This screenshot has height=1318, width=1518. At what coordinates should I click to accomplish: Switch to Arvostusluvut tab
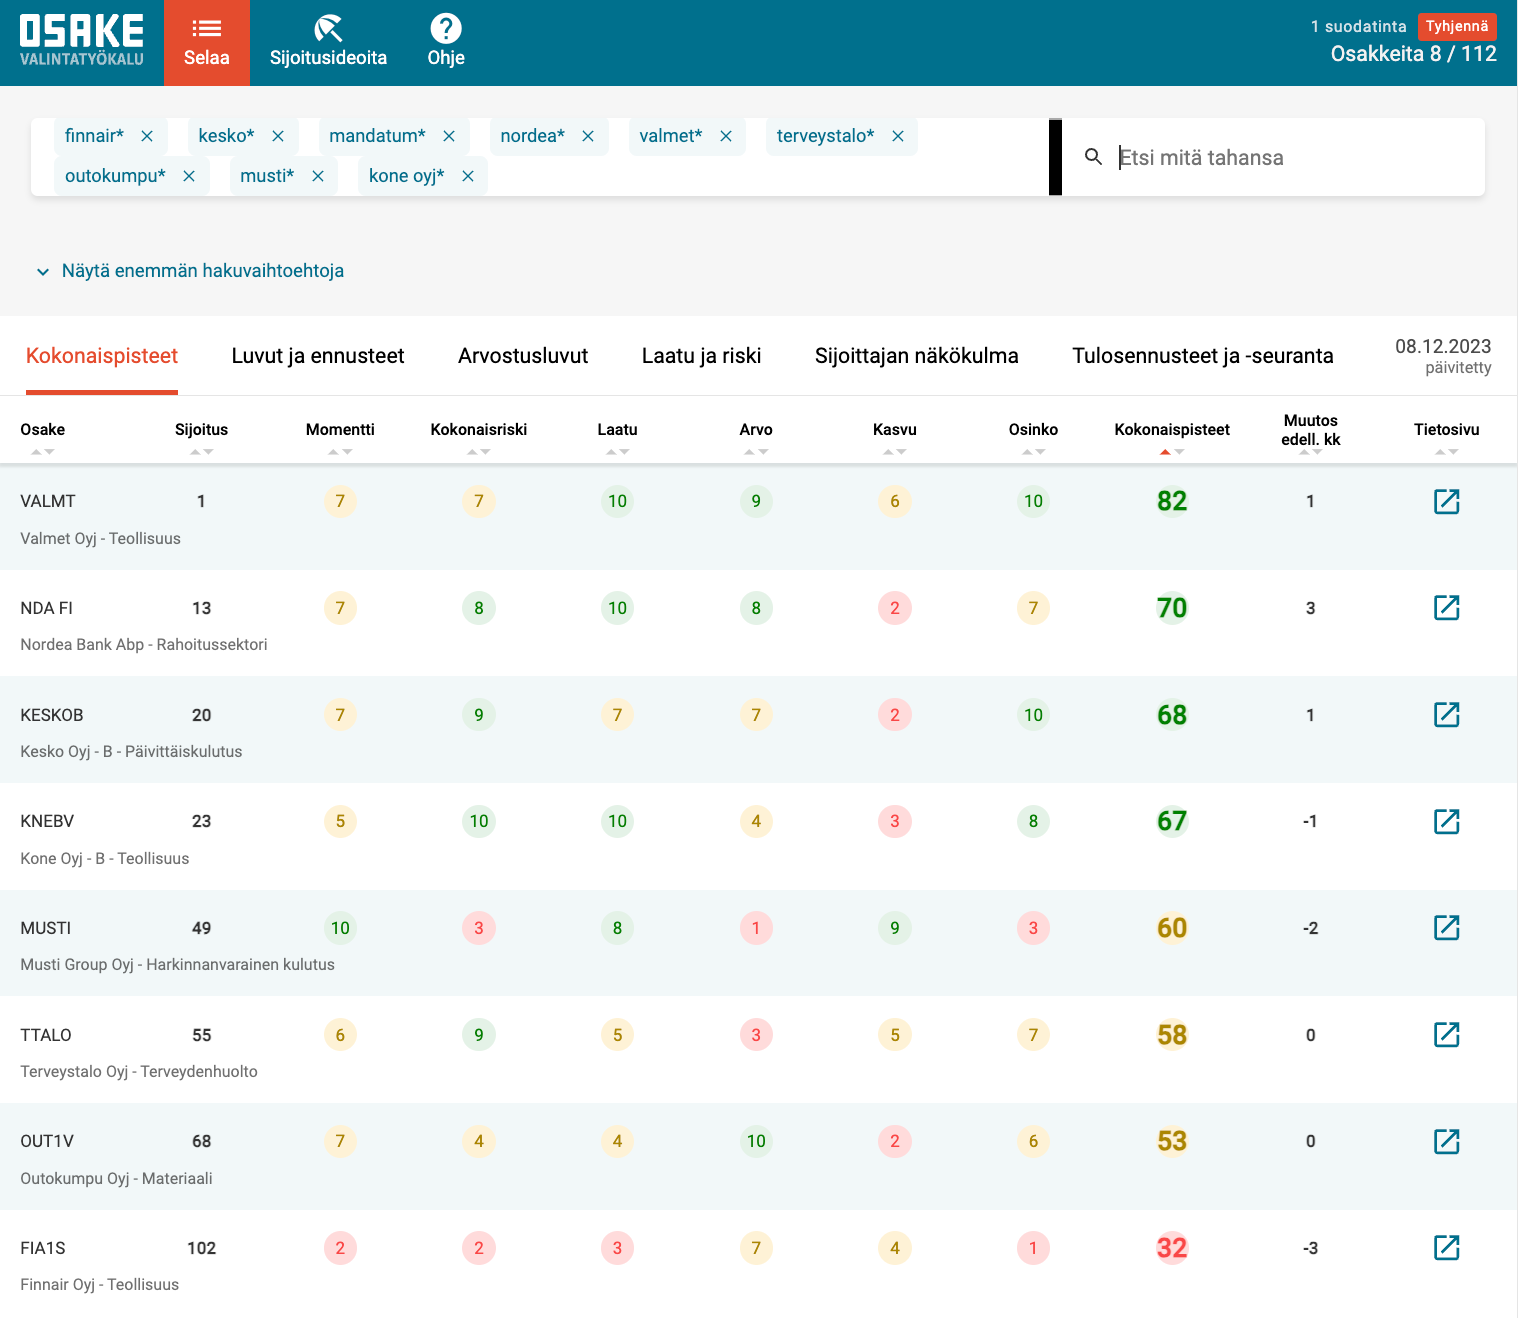click(x=523, y=356)
